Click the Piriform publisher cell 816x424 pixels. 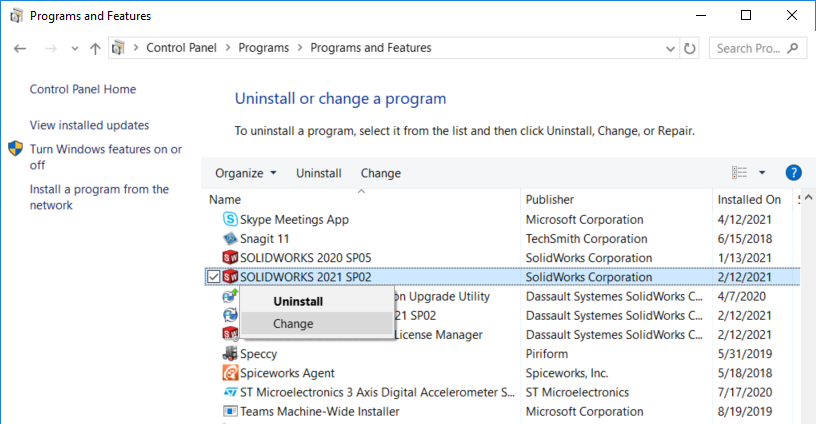click(546, 354)
